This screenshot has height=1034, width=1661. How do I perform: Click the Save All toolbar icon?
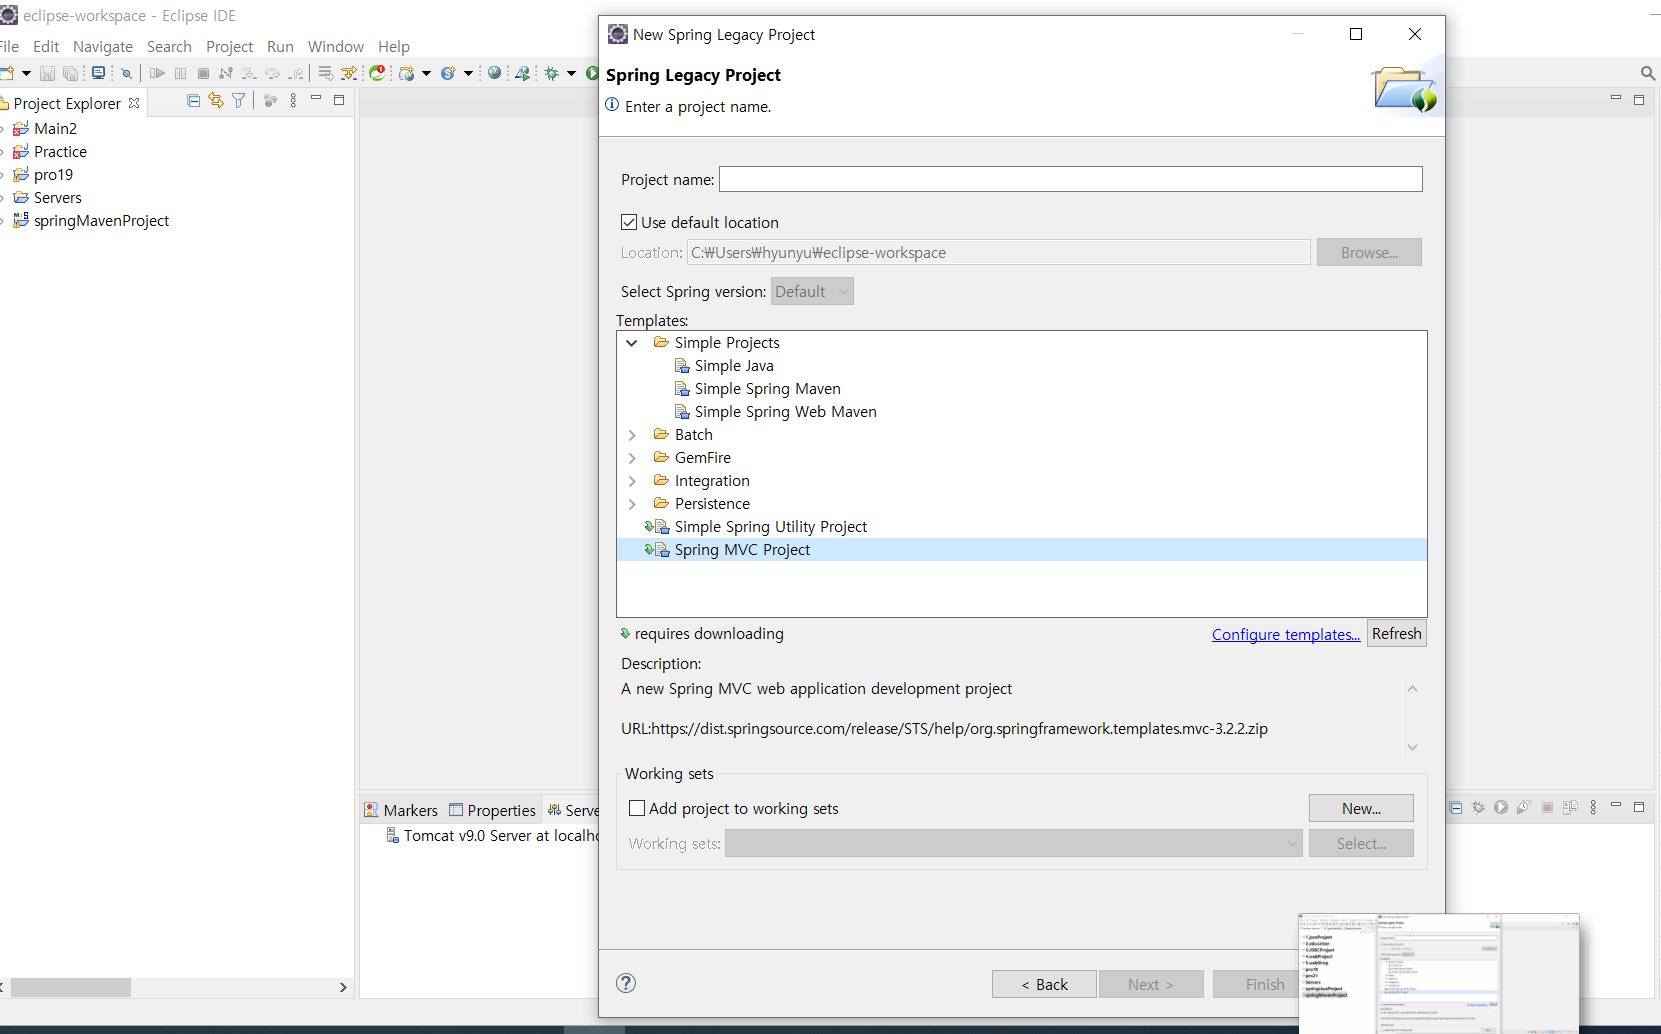[70, 73]
